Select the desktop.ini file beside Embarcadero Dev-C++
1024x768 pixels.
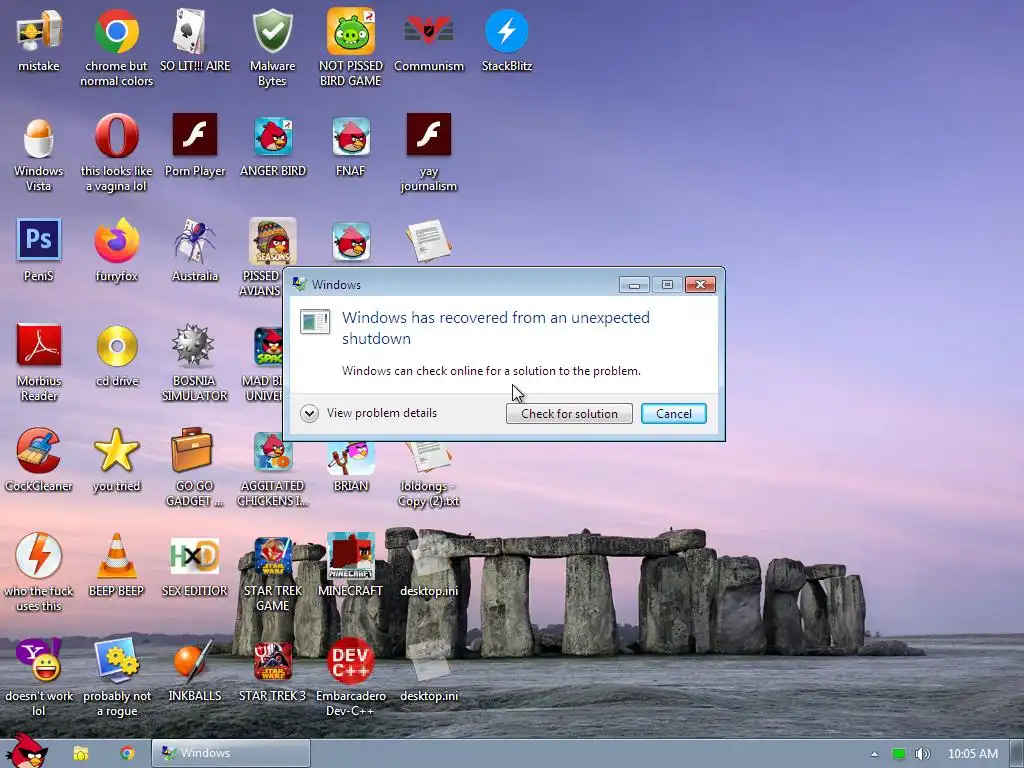(428, 673)
